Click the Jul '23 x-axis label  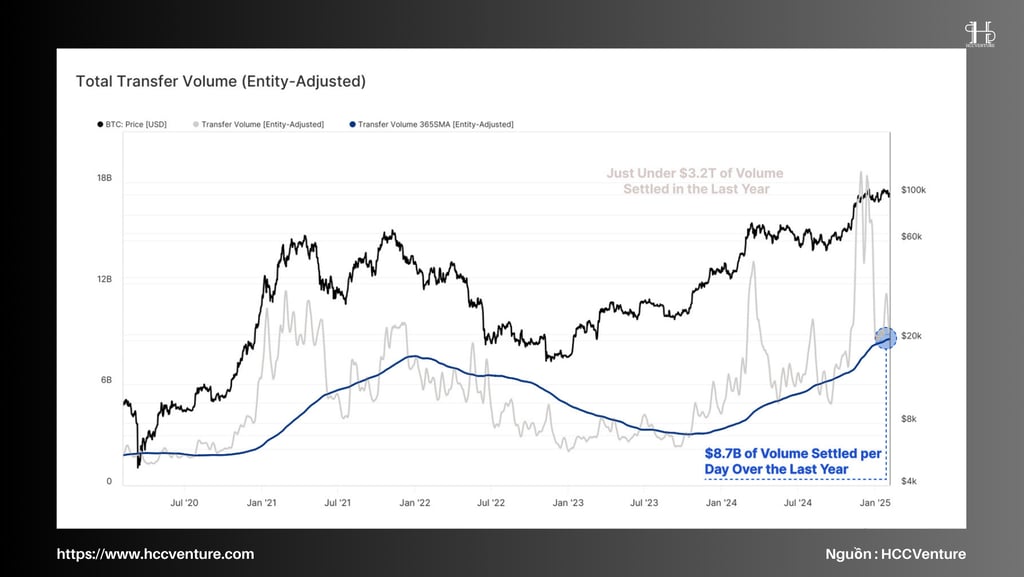click(644, 503)
